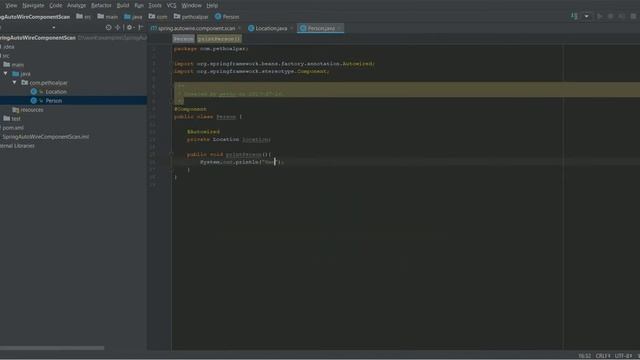This screenshot has width=640, height=360.
Task: Open the Run menu
Action: [x=139, y=5]
